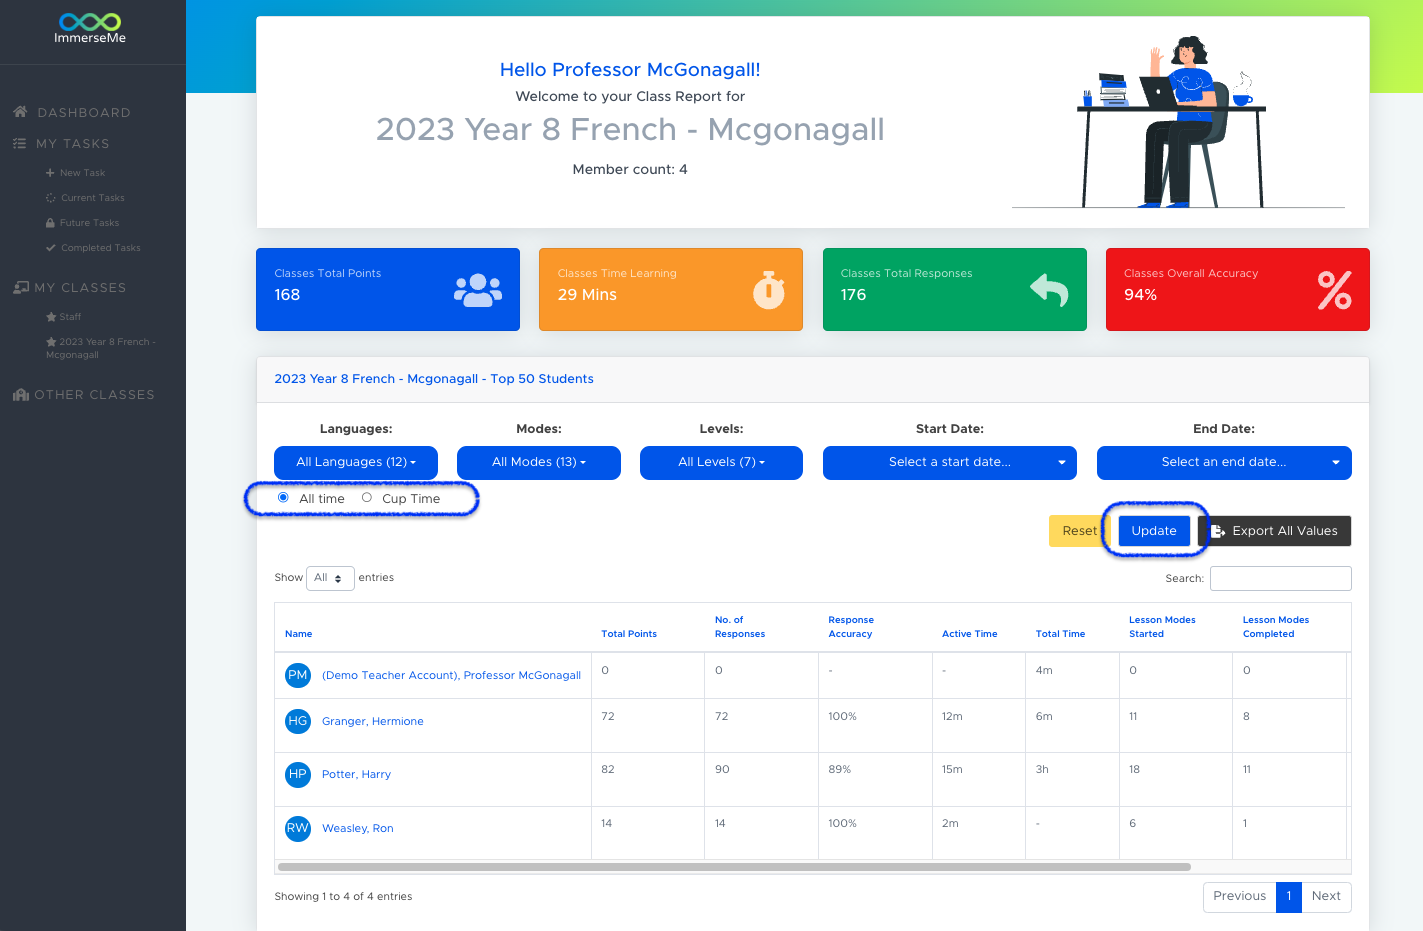Image resolution: width=1423 pixels, height=931 pixels.
Task: Click the My Classes chalkboard icon
Action: tap(21, 288)
